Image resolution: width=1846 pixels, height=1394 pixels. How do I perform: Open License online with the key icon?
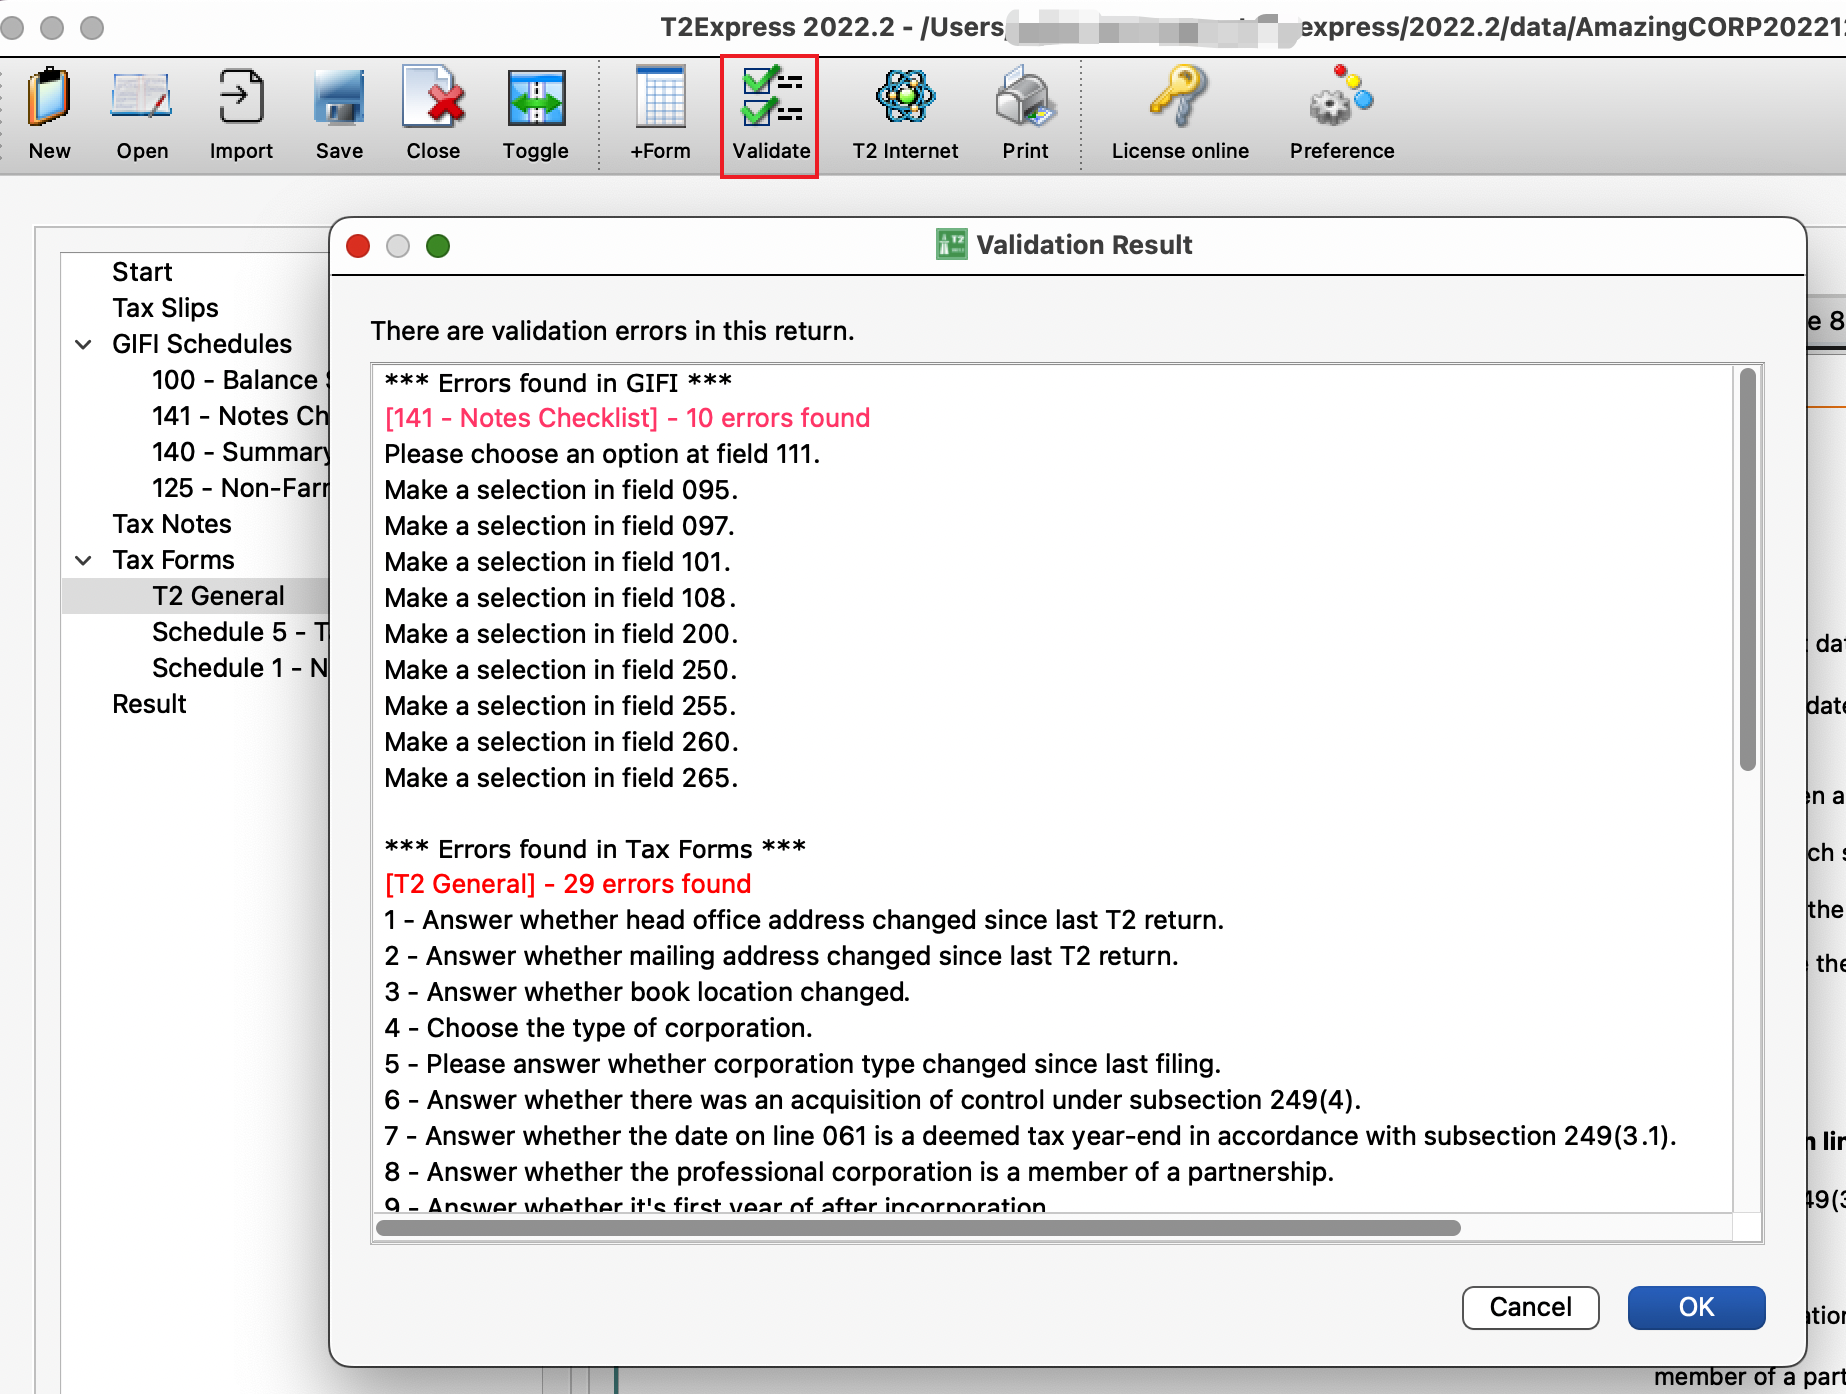(x=1180, y=113)
